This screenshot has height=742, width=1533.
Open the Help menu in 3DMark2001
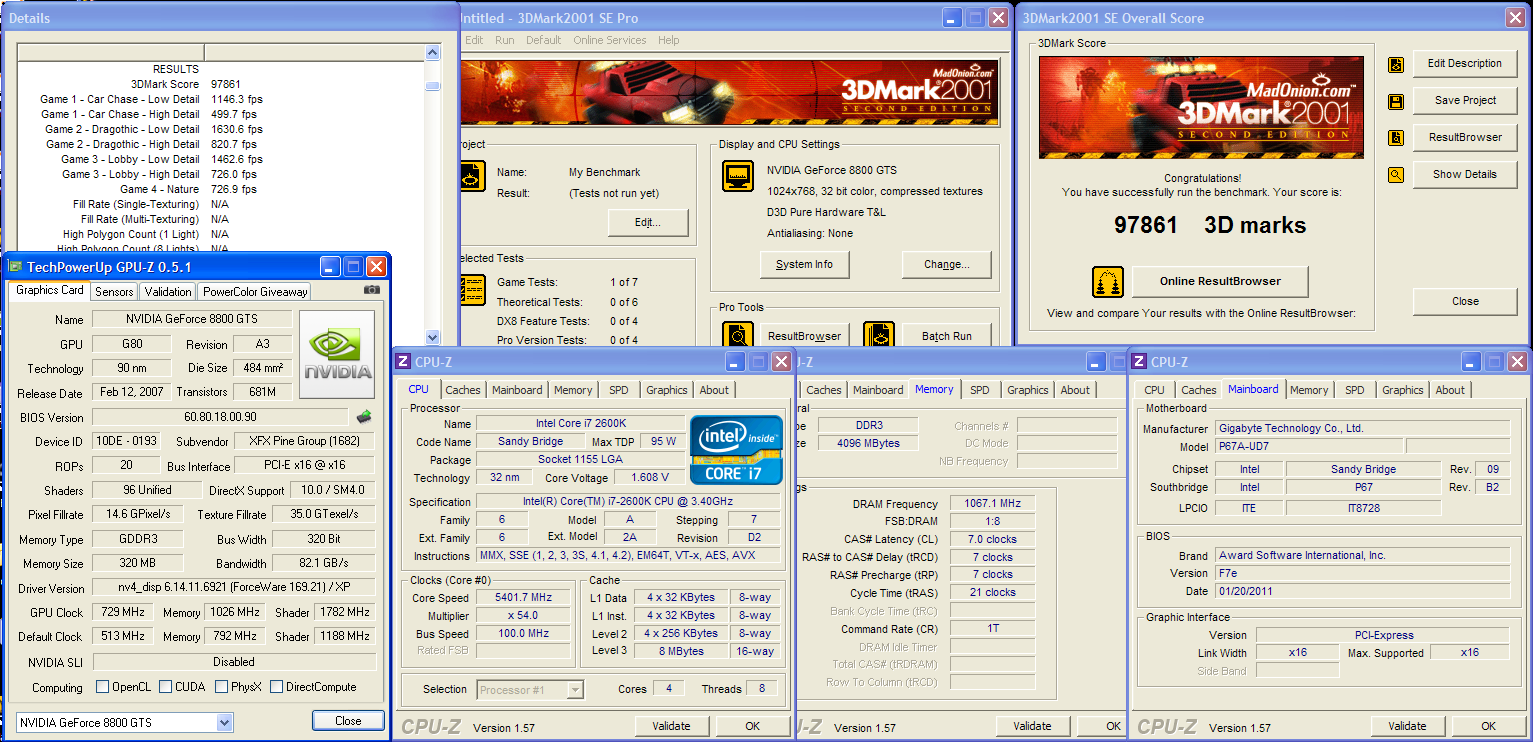668,40
